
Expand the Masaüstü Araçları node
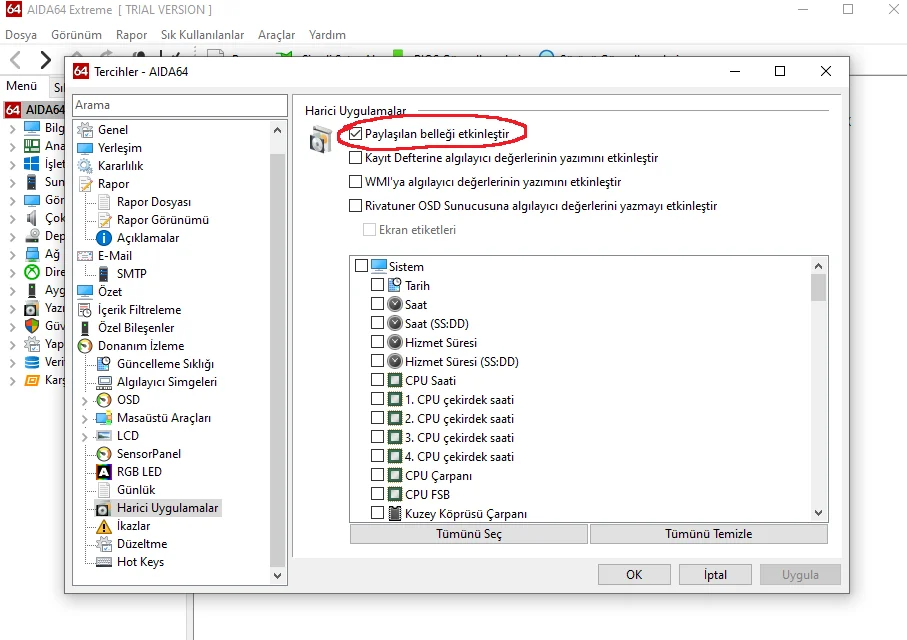(84, 418)
